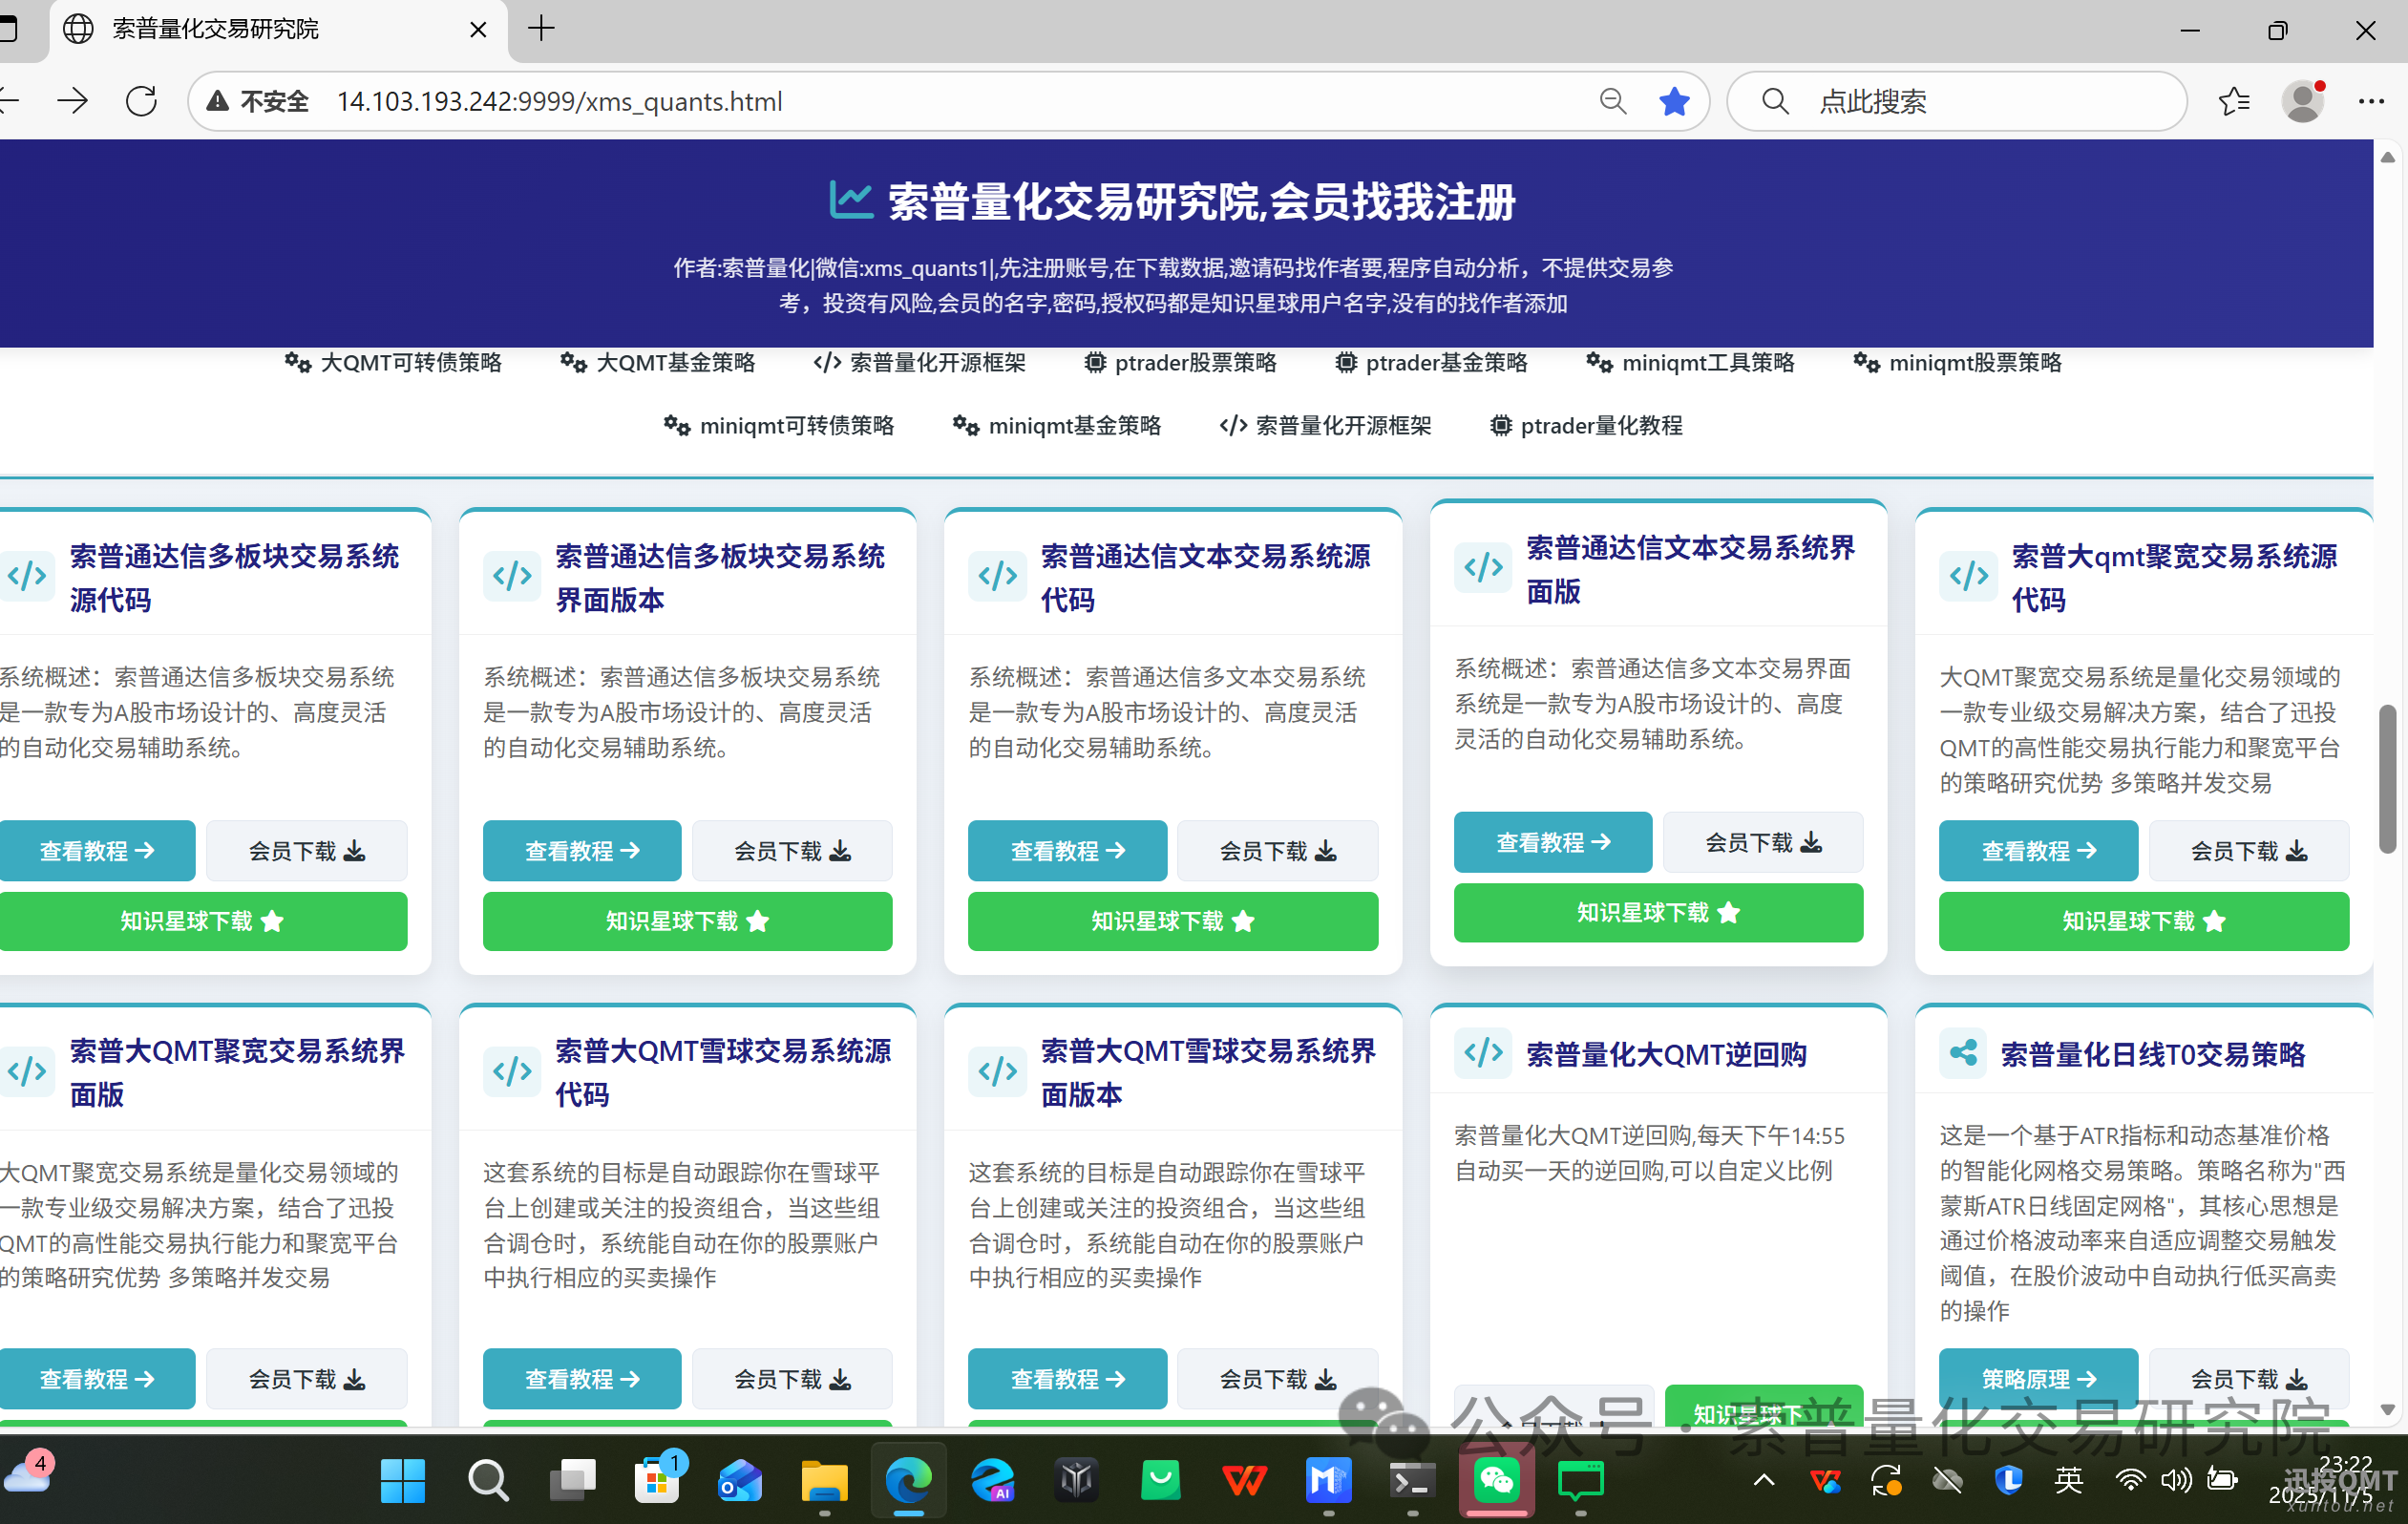Screen dimensions: 2408x1524
Task: Click the zoom-out magnifier icon in address bar
Action: pos(1612,100)
